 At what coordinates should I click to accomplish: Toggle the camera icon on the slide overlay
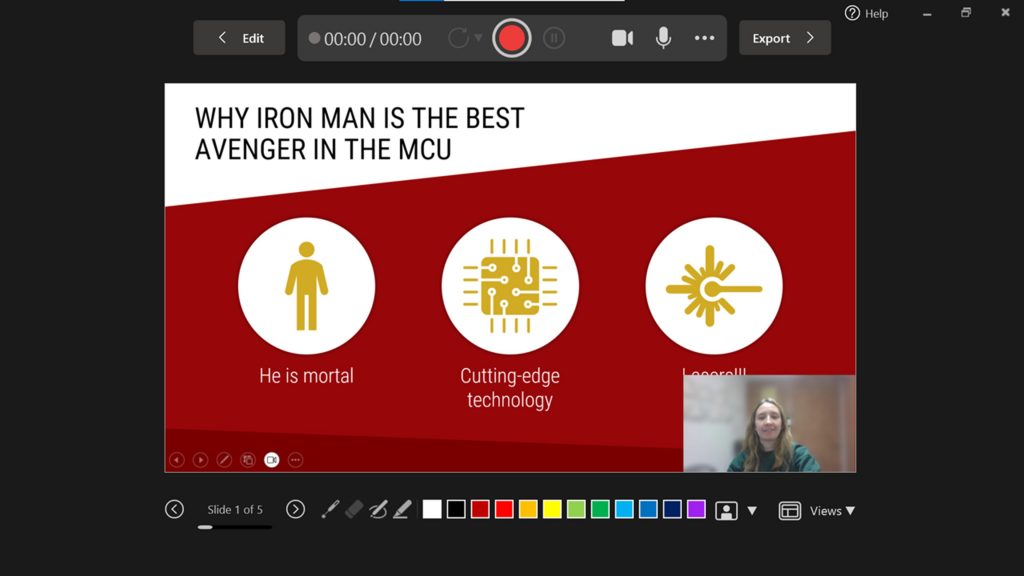coord(270,459)
